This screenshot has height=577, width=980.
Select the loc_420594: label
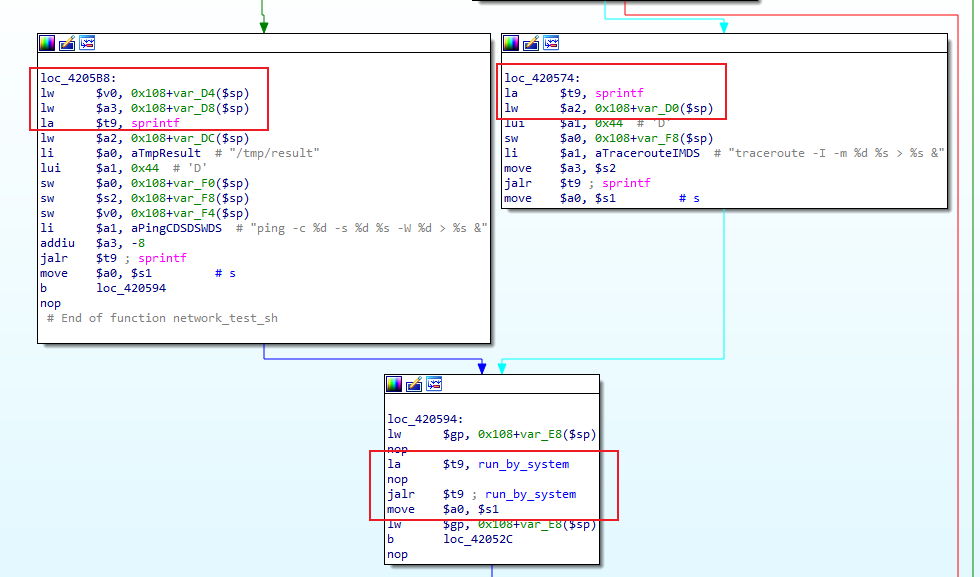425,419
